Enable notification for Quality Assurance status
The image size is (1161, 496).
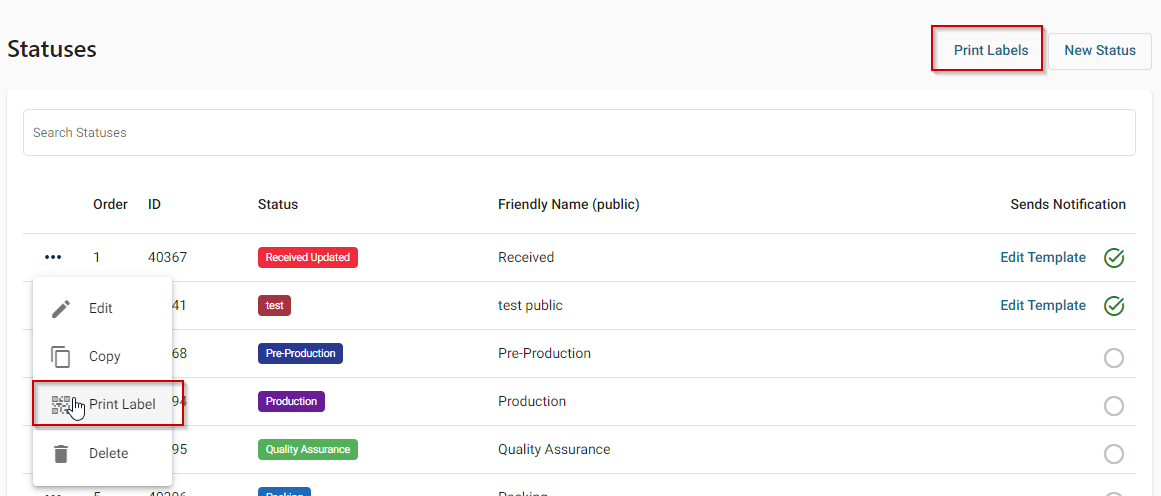tap(1114, 453)
